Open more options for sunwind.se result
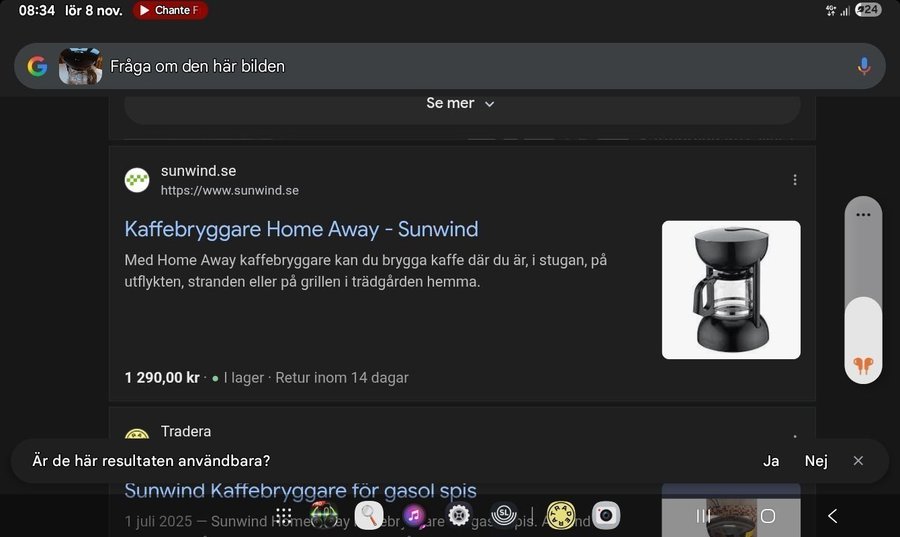This screenshot has width=900, height=537. click(x=795, y=180)
